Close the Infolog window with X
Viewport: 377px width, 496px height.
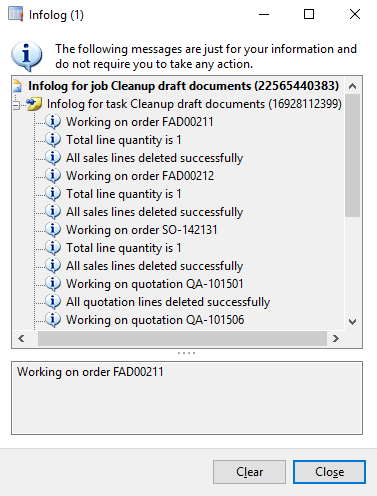tap(355, 14)
